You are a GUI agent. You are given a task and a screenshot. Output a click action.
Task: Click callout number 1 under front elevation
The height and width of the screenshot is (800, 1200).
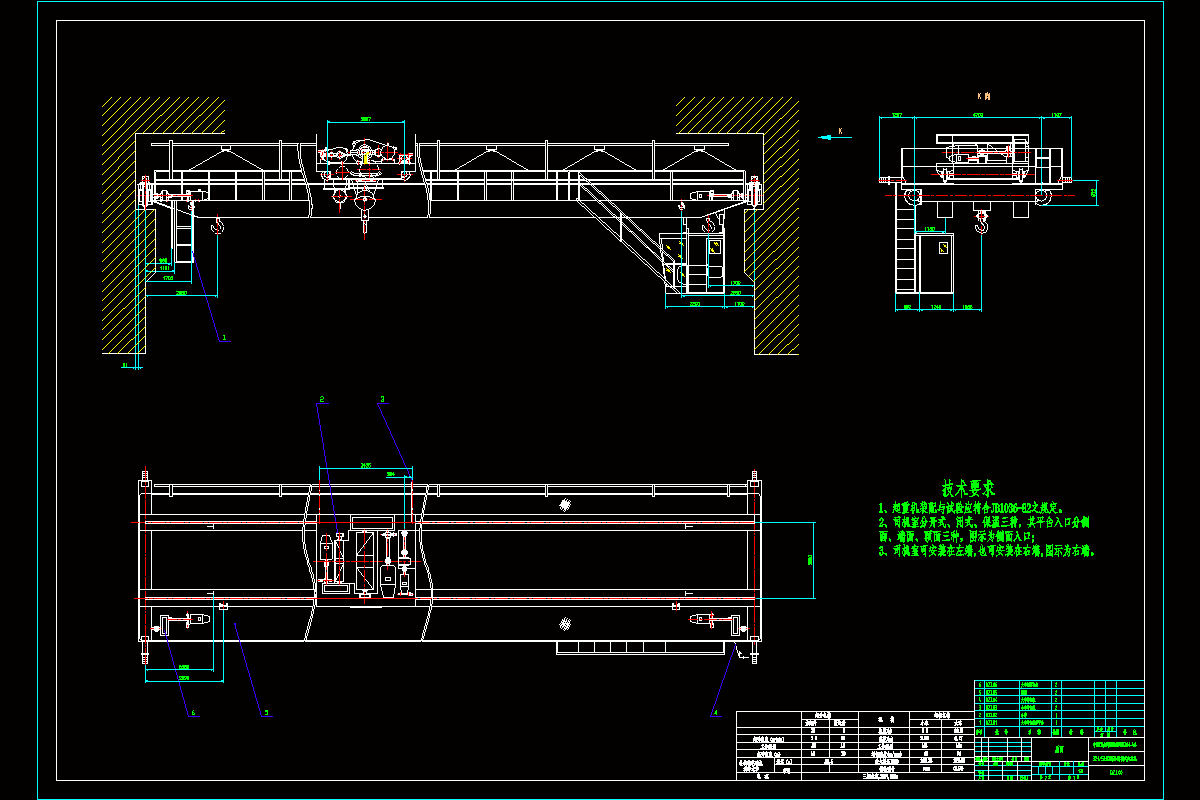point(224,338)
